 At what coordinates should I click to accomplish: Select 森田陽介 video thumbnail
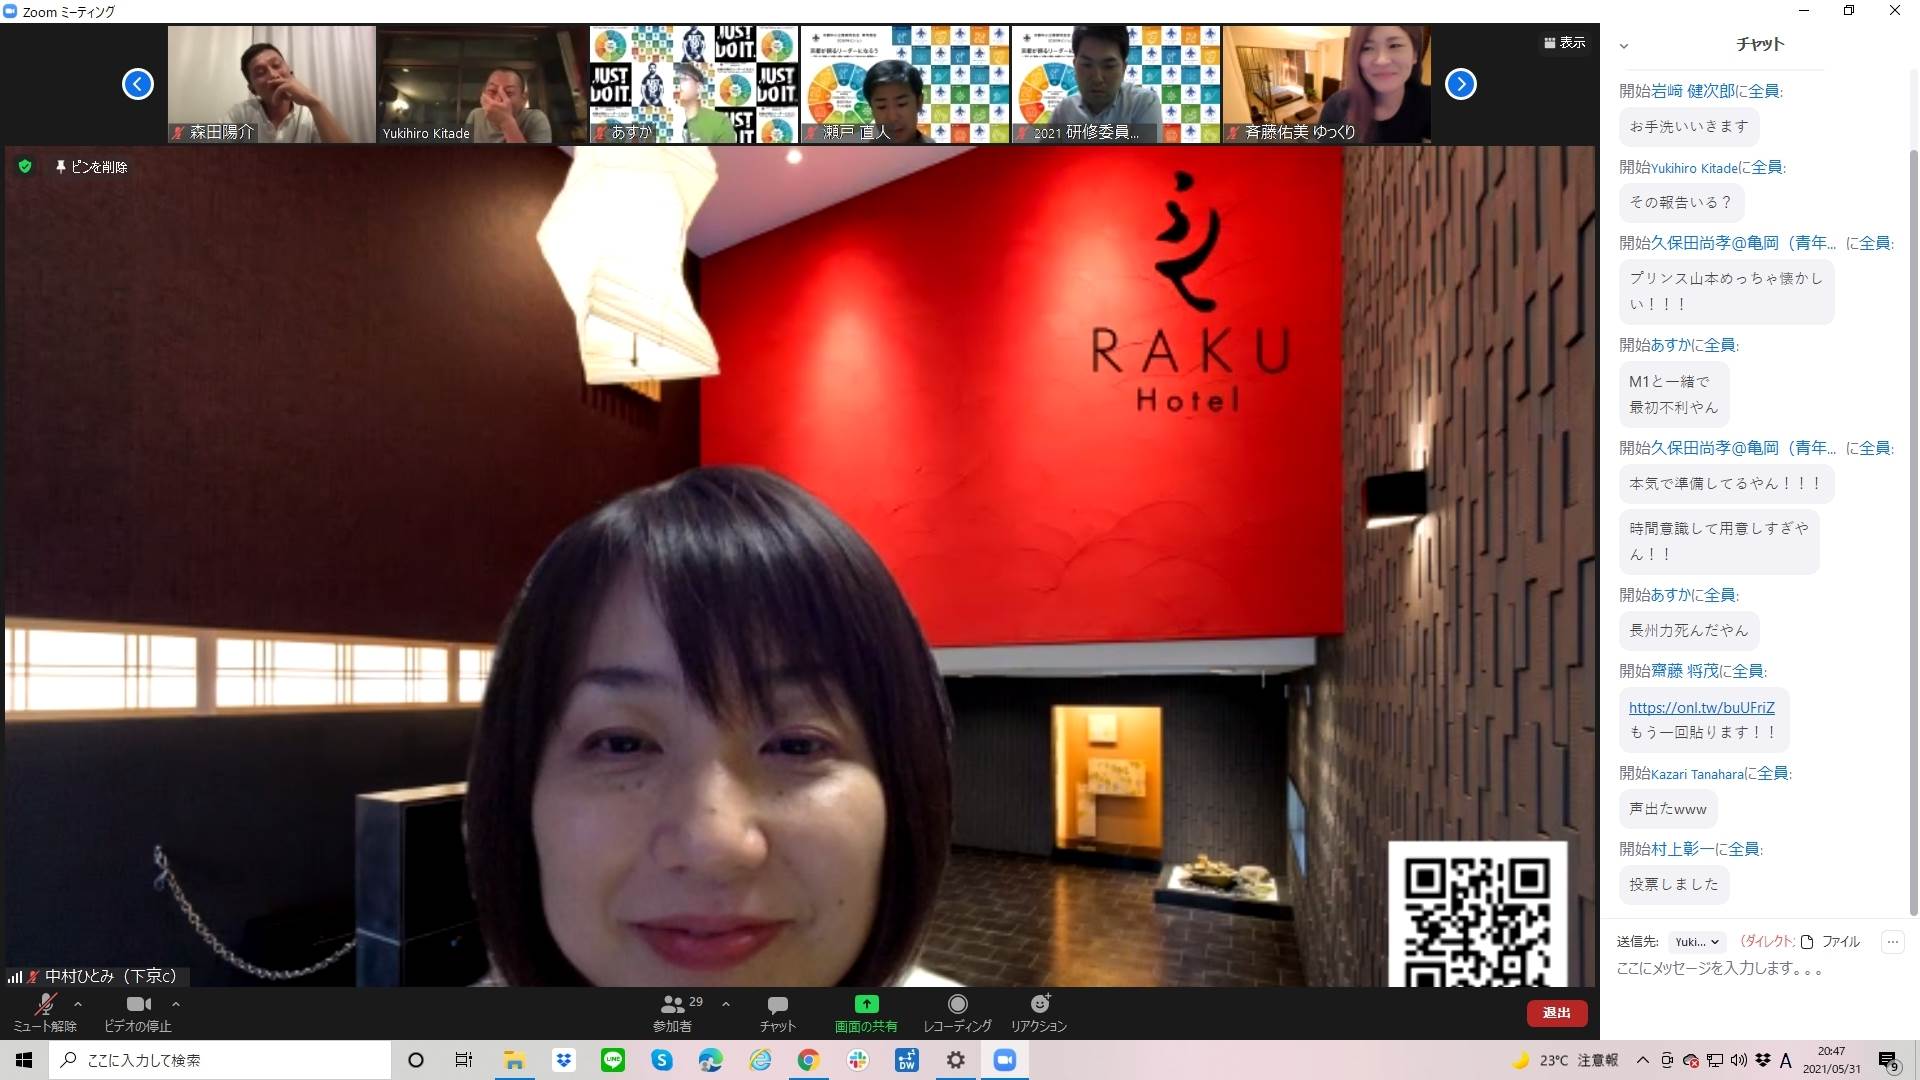272,85
